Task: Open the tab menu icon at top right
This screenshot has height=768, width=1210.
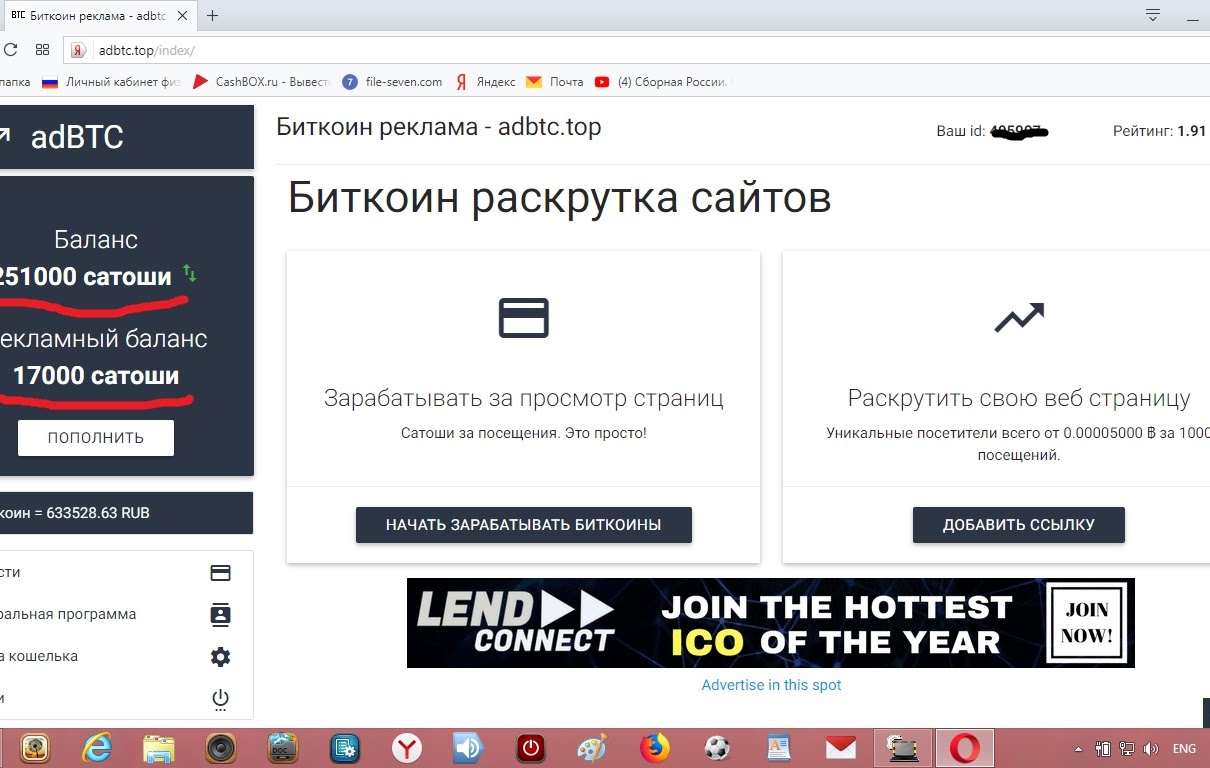Action: click(x=1153, y=15)
